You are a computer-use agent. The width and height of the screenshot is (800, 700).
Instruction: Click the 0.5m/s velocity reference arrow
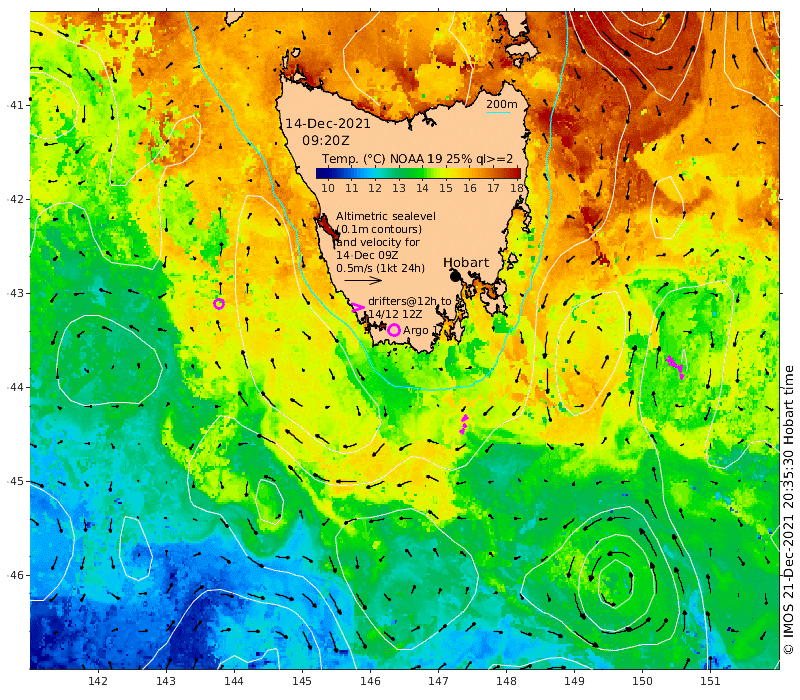click(363, 280)
